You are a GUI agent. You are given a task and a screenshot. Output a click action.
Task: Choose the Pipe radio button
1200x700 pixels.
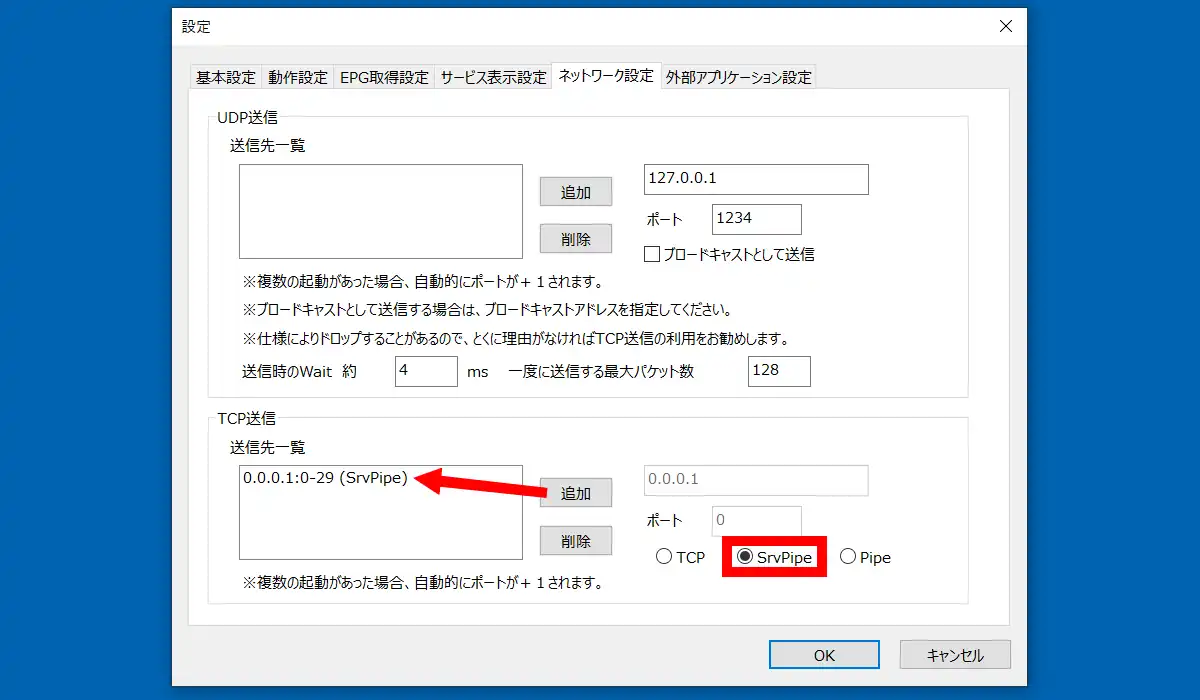(866, 557)
